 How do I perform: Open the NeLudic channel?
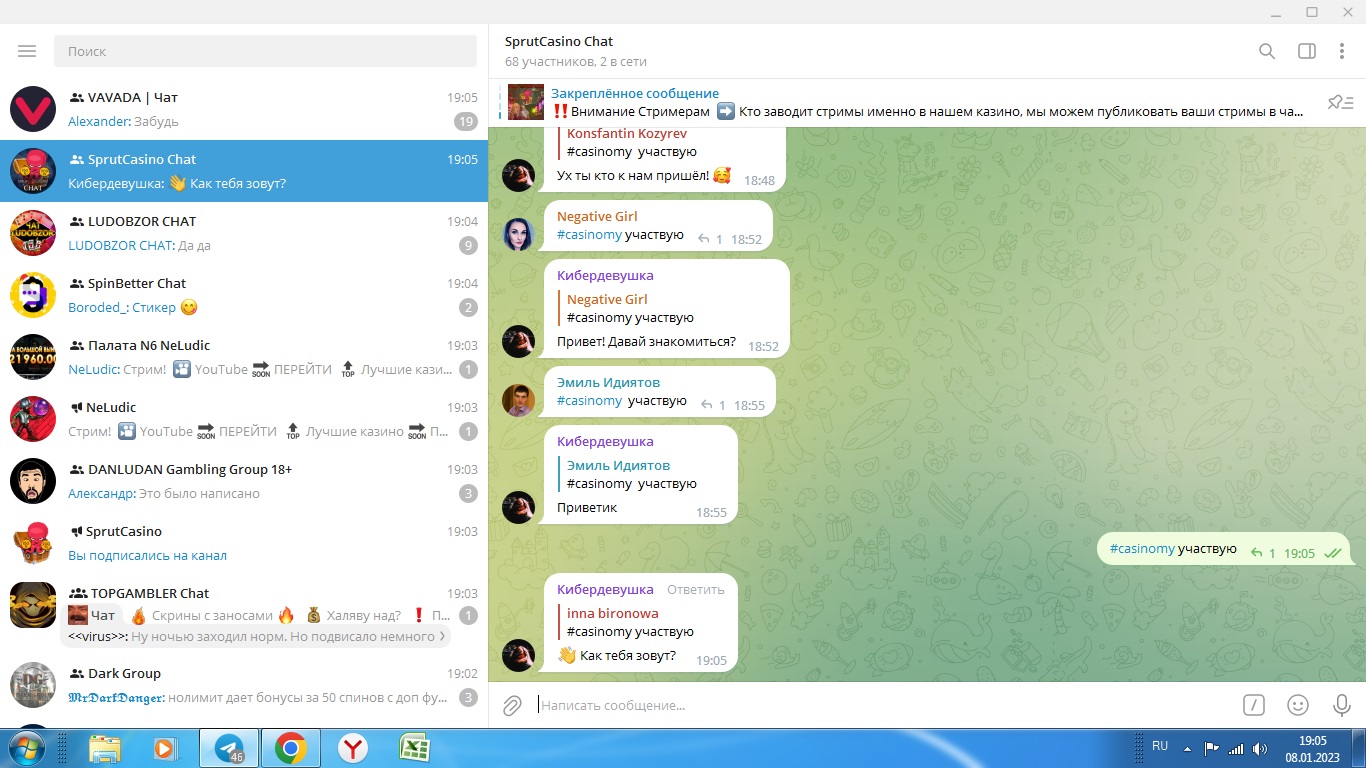244,419
